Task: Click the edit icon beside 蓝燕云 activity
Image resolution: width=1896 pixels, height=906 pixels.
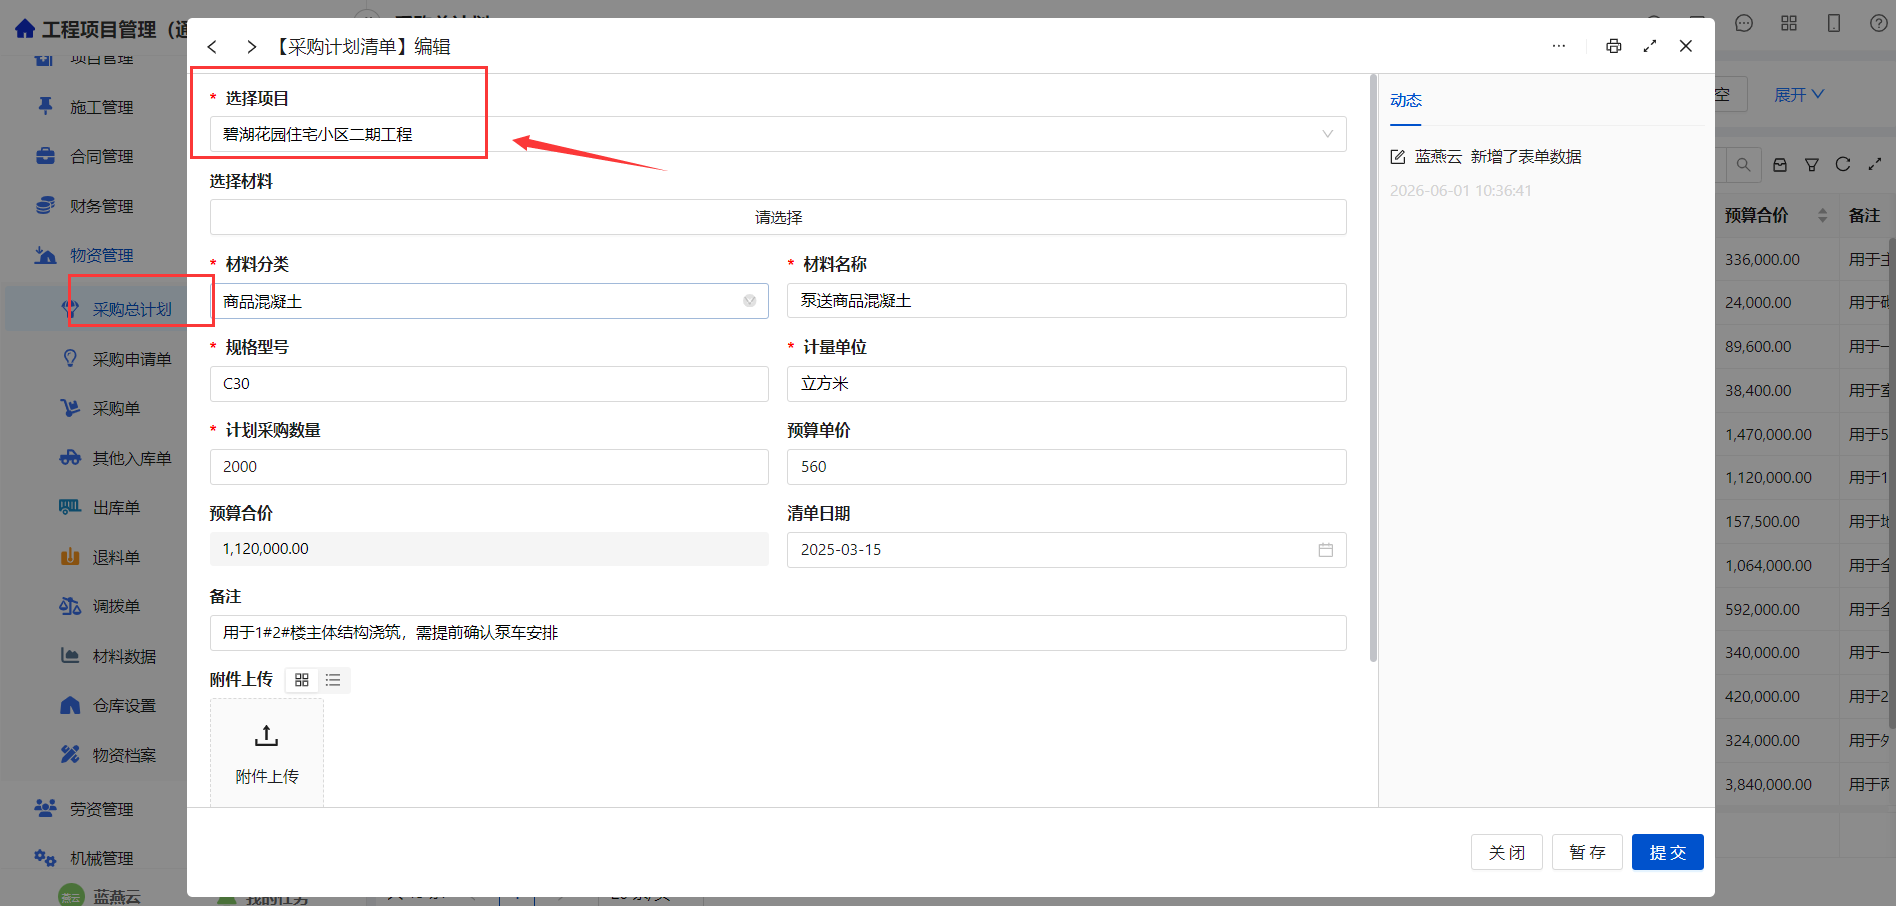Action: [x=1398, y=157]
